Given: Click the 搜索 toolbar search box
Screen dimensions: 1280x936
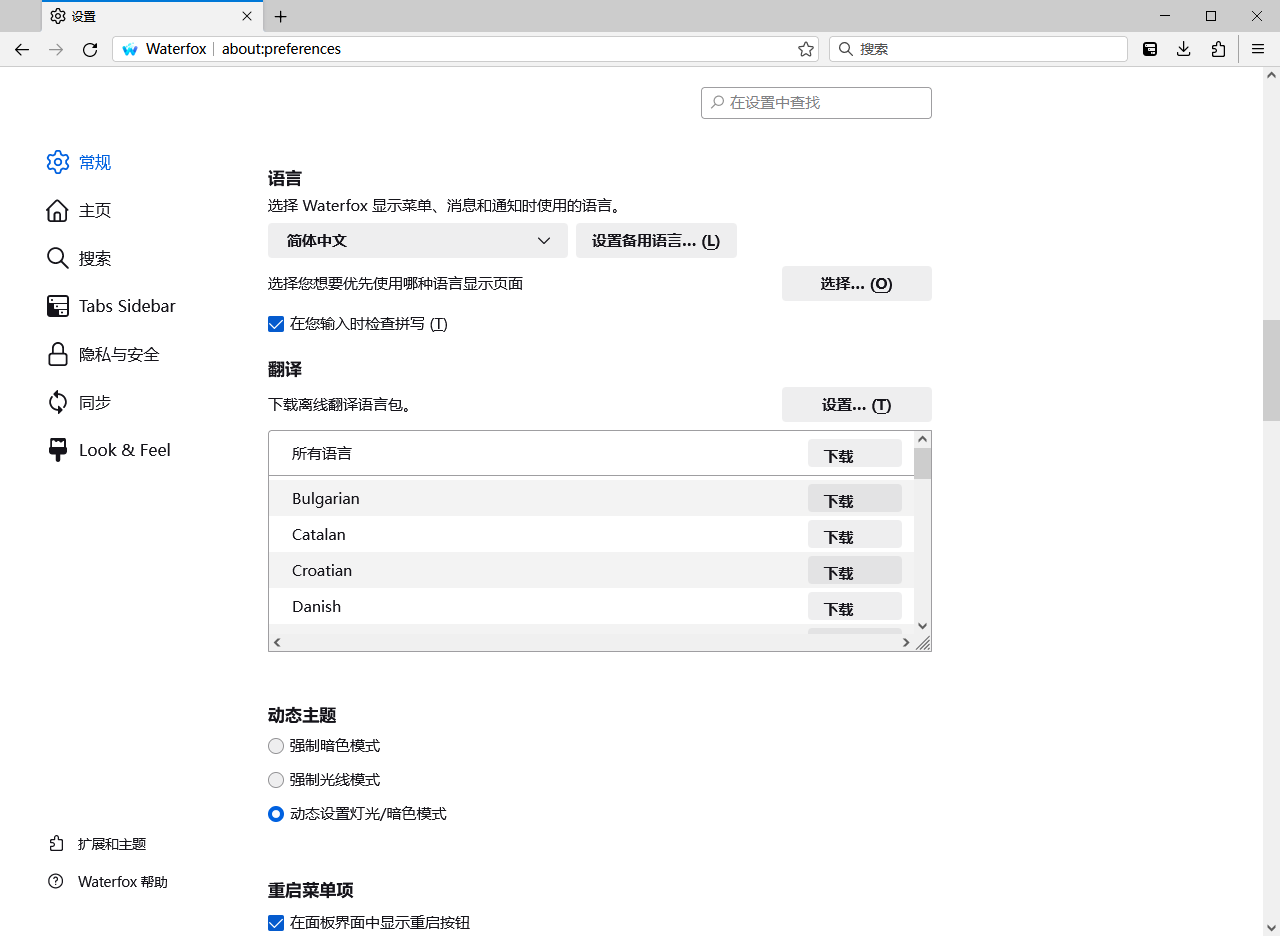Looking at the screenshot, I should coord(978,49).
